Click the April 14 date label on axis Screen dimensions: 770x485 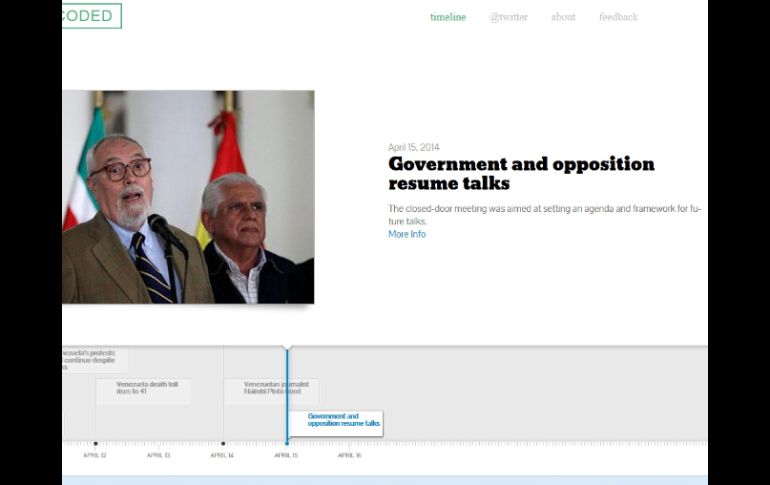pos(222,455)
